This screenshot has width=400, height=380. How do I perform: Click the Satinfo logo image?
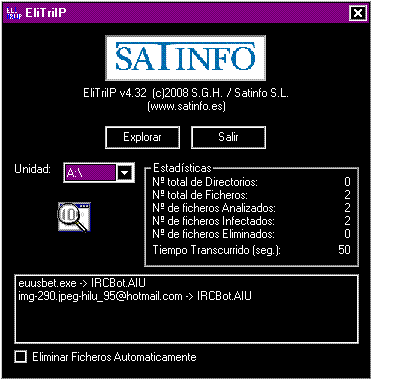pos(185,58)
